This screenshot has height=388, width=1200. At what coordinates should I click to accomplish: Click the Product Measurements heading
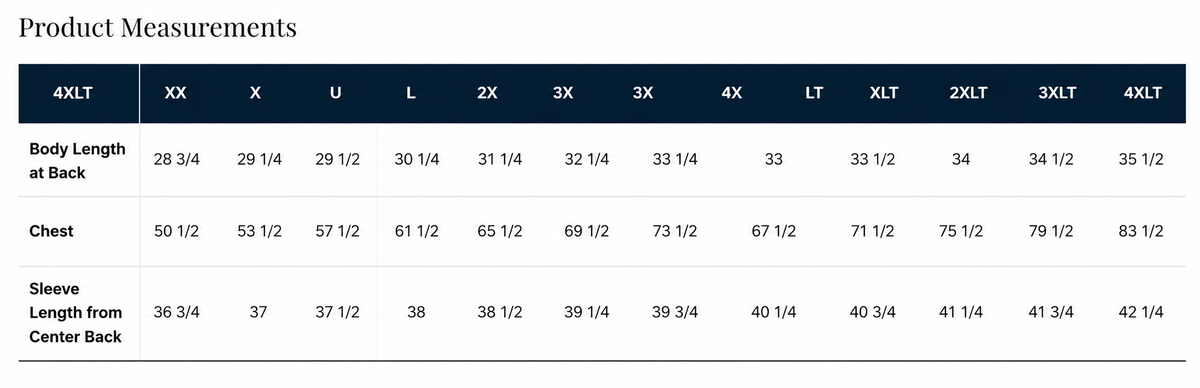[x=158, y=27]
